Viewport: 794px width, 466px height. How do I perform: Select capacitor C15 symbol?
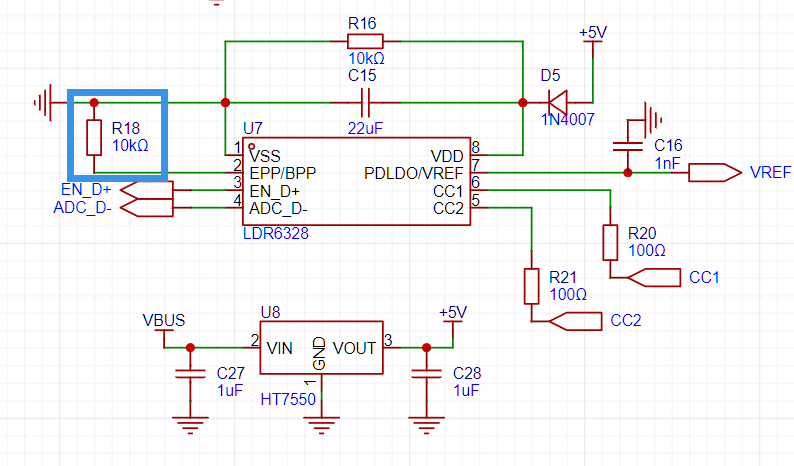pos(365,103)
